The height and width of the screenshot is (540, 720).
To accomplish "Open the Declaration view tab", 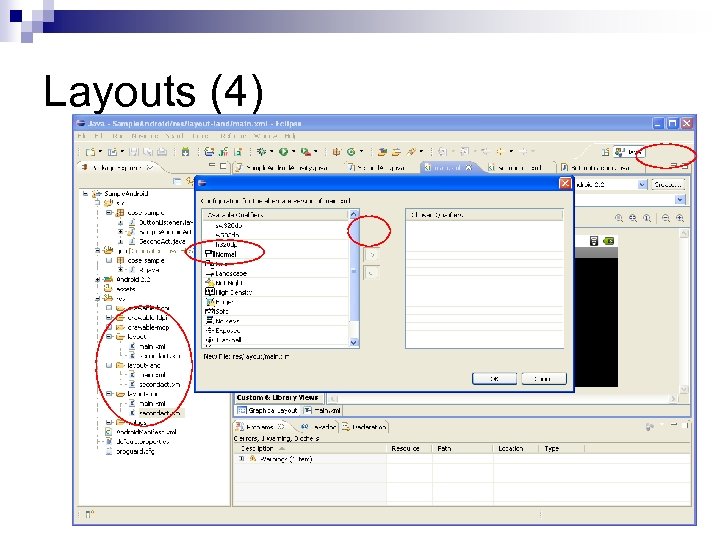I will click(x=364, y=427).
